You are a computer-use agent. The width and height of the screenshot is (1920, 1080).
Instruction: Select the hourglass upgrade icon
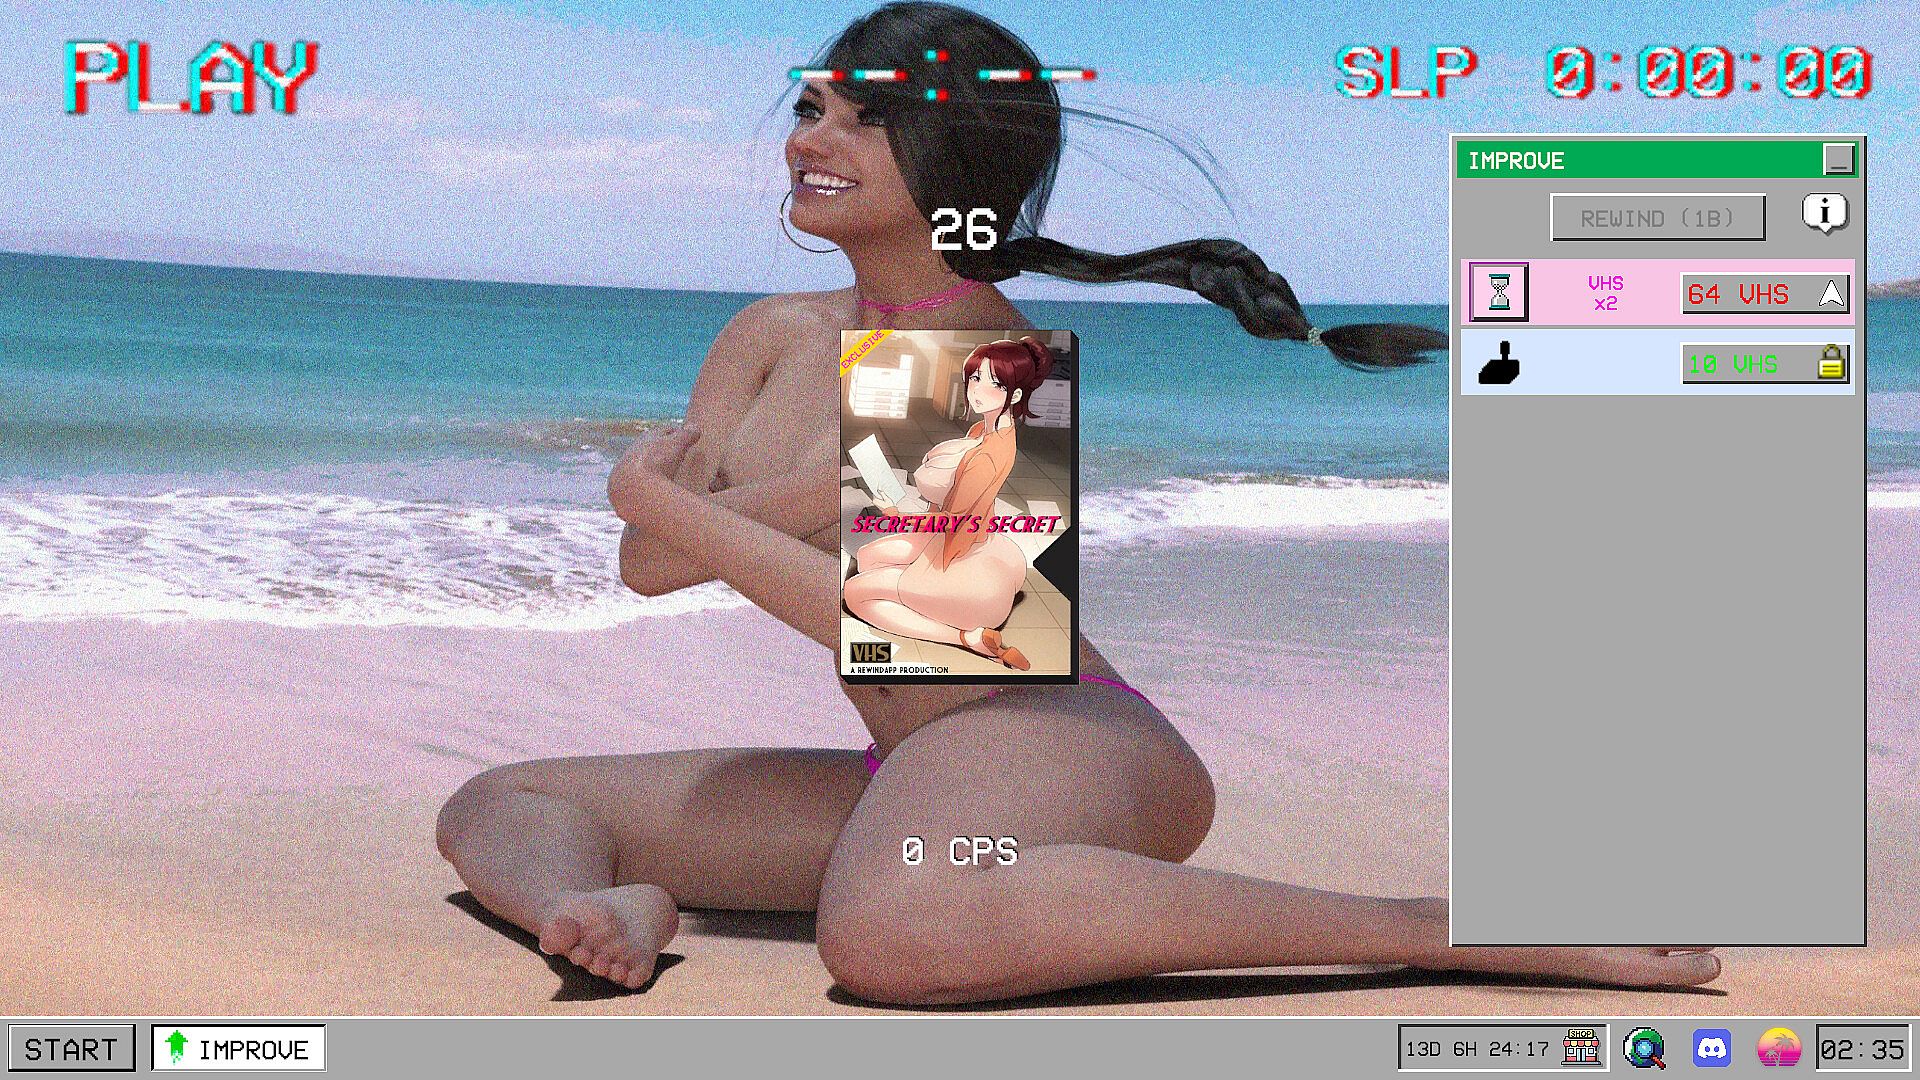(1498, 292)
